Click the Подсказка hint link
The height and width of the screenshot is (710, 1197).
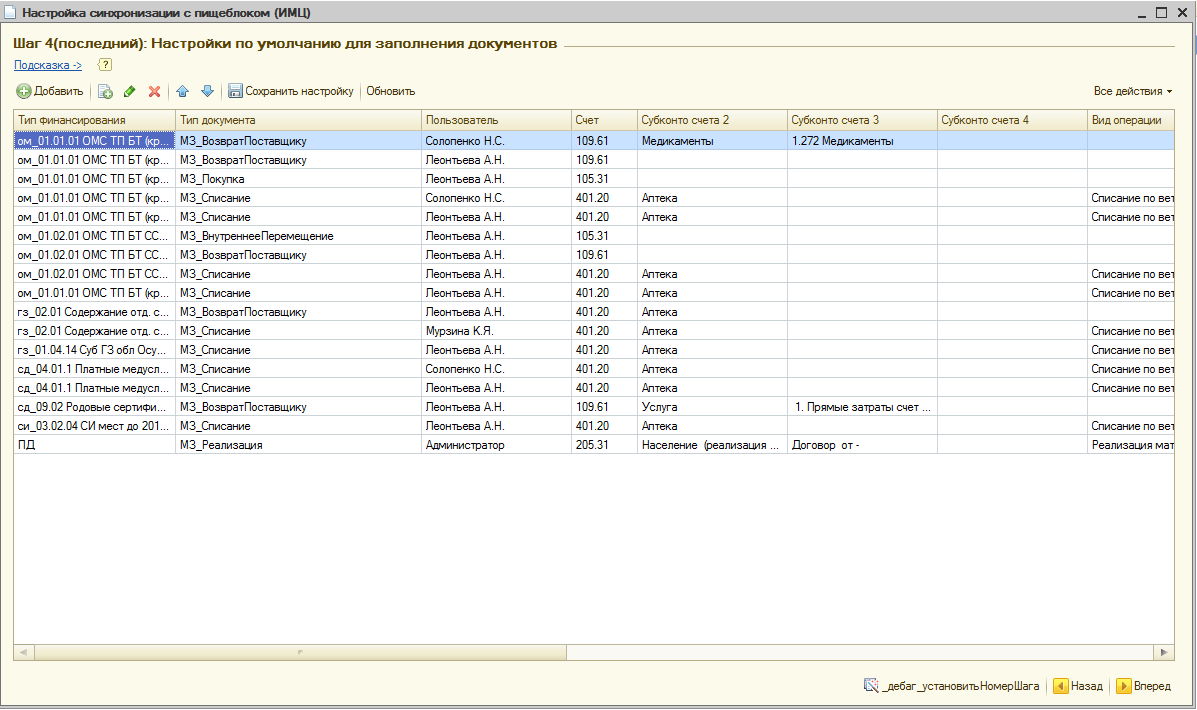(x=48, y=65)
